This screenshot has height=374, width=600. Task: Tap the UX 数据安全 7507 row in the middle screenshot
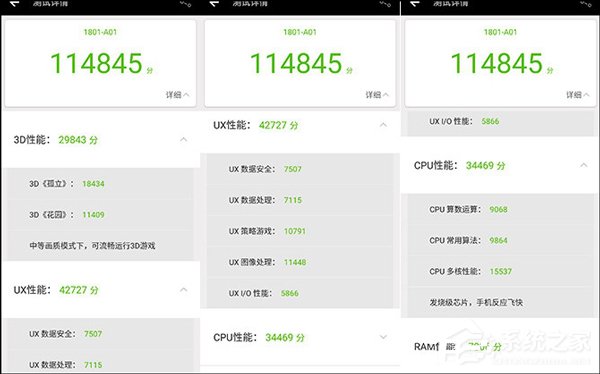300,169
